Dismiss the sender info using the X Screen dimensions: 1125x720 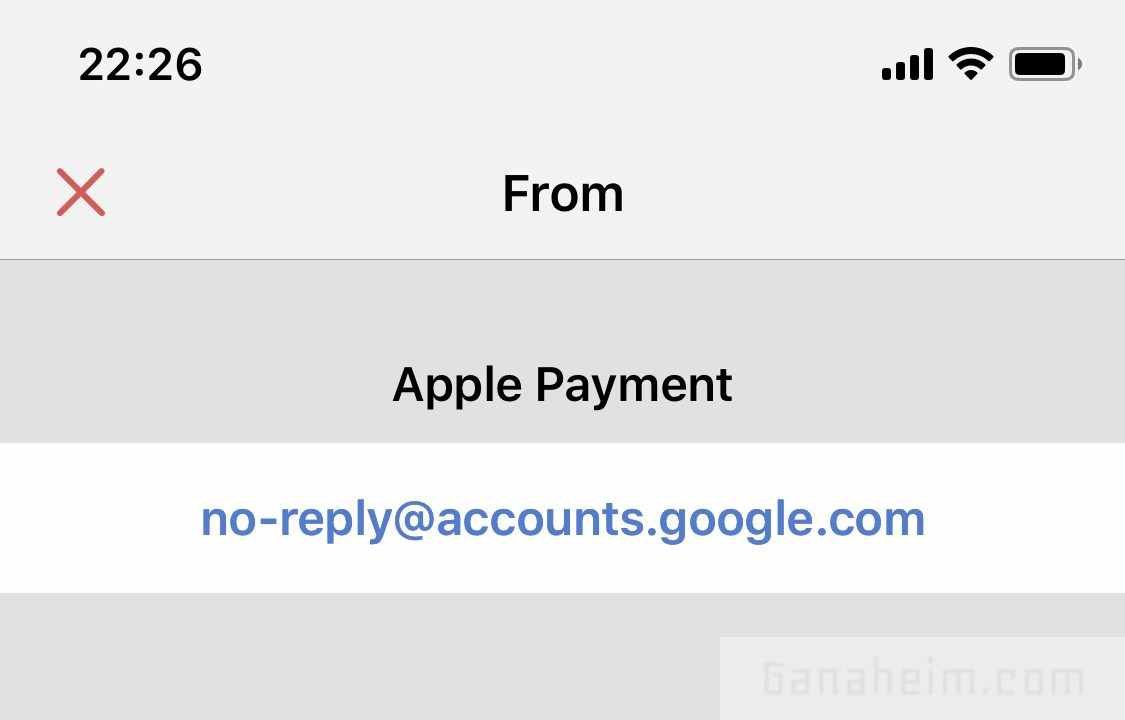tap(81, 192)
